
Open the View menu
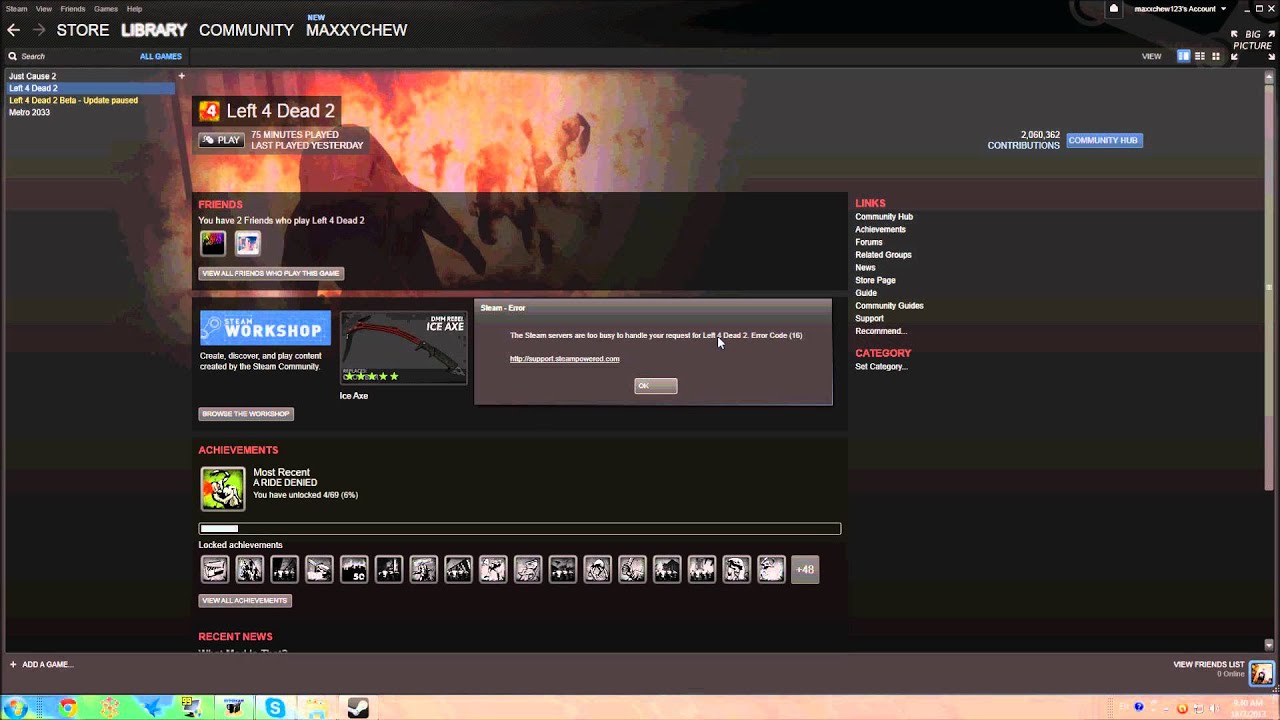[x=44, y=9]
